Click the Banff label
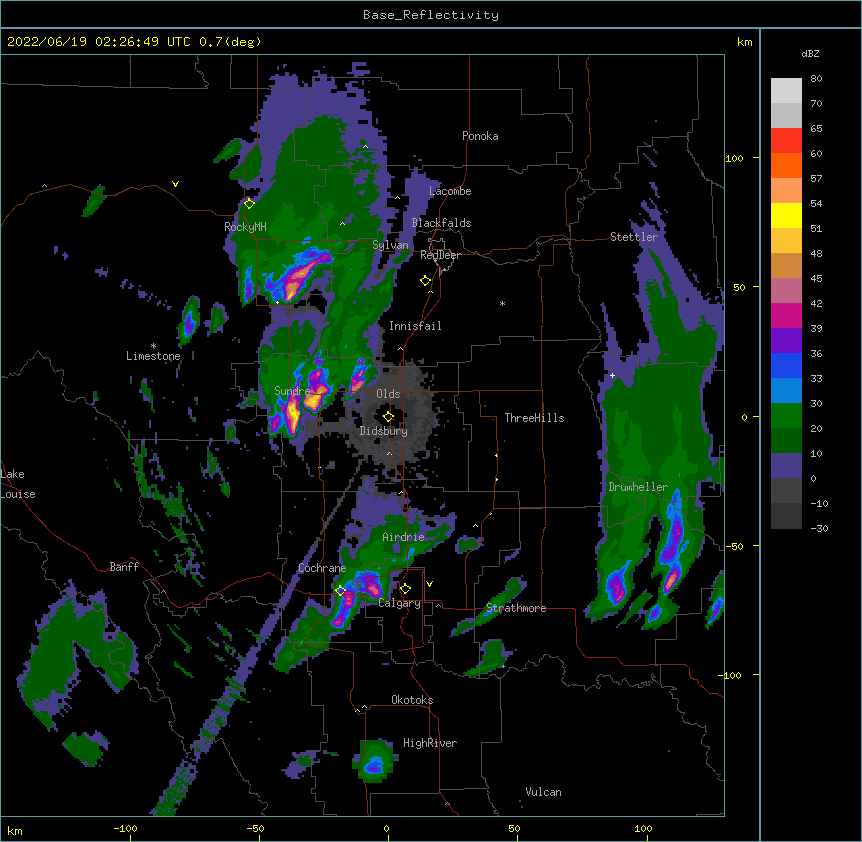862x842 pixels. coord(124,567)
